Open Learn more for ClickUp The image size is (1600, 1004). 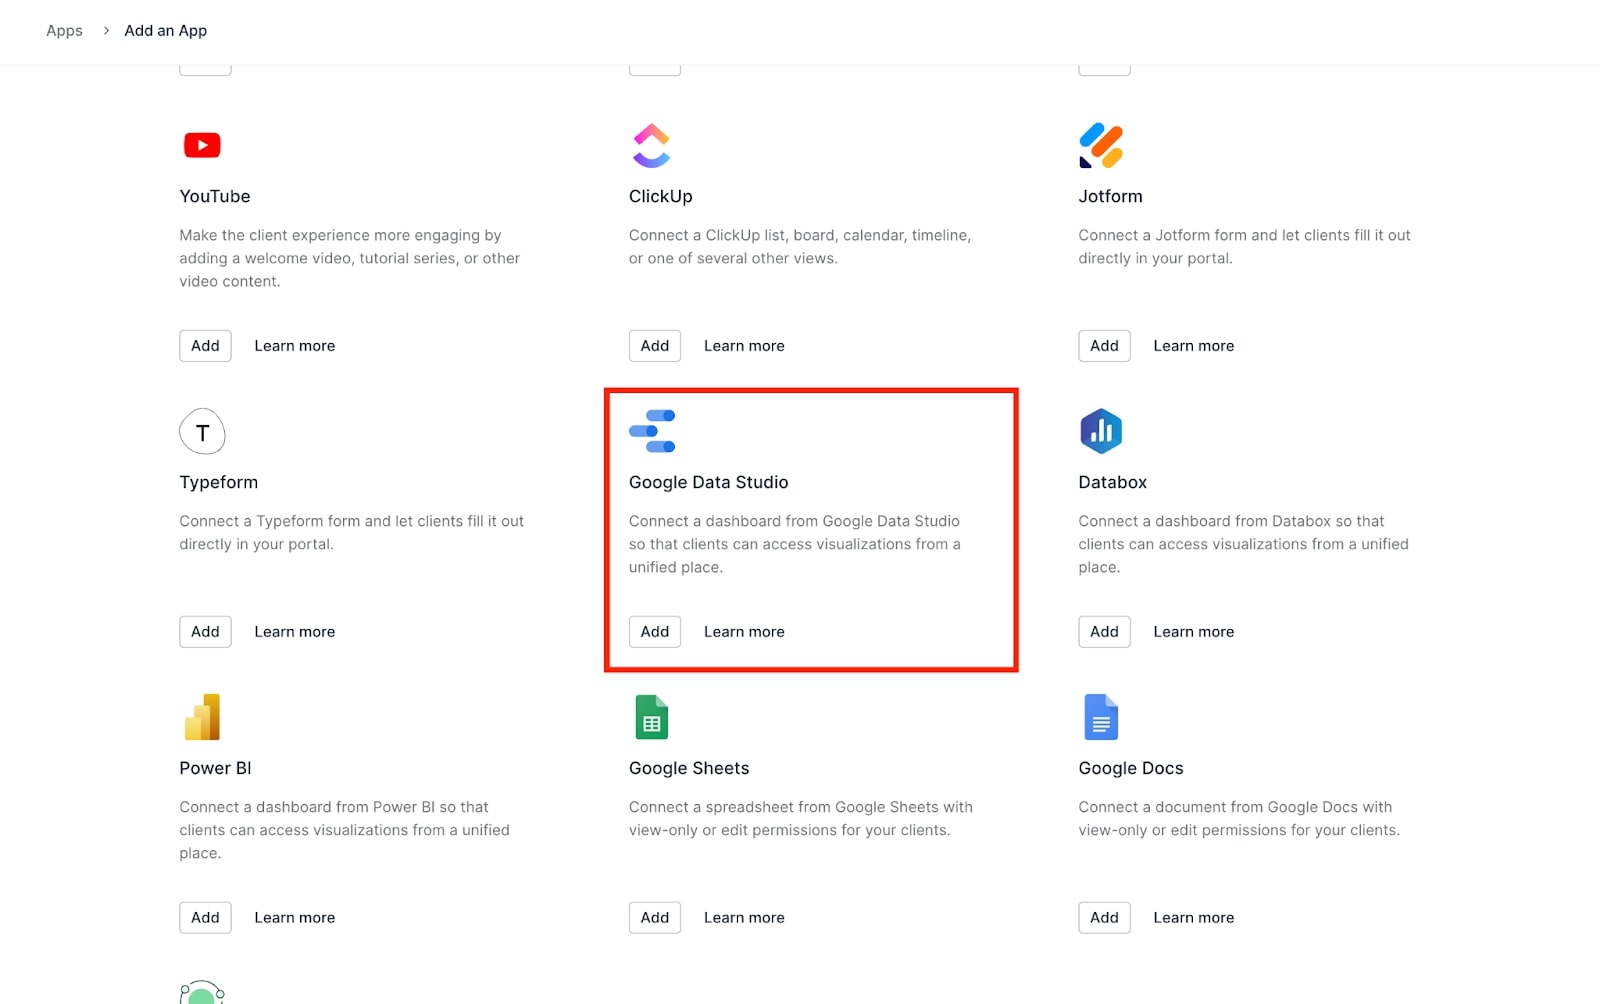(x=744, y=346)
